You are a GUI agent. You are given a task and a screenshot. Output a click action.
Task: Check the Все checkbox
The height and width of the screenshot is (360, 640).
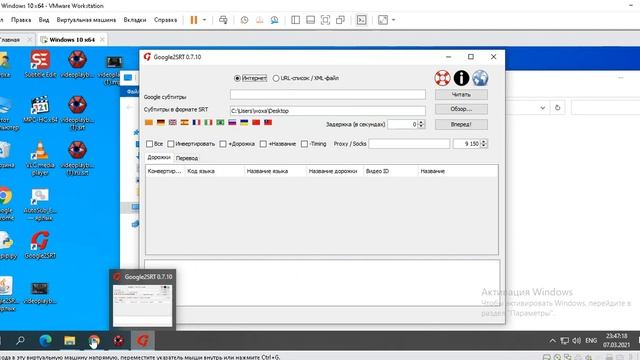coord(149,144)
